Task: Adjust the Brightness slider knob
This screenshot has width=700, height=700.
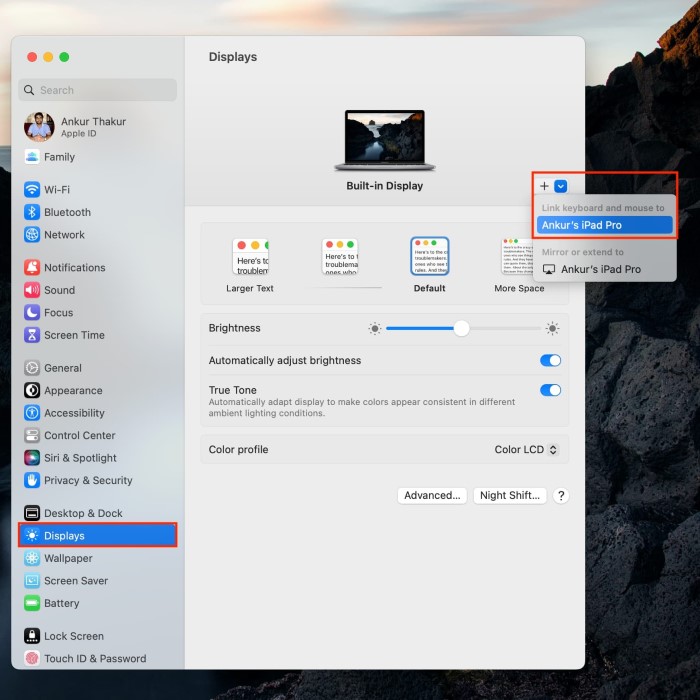Action: point(462,329)
